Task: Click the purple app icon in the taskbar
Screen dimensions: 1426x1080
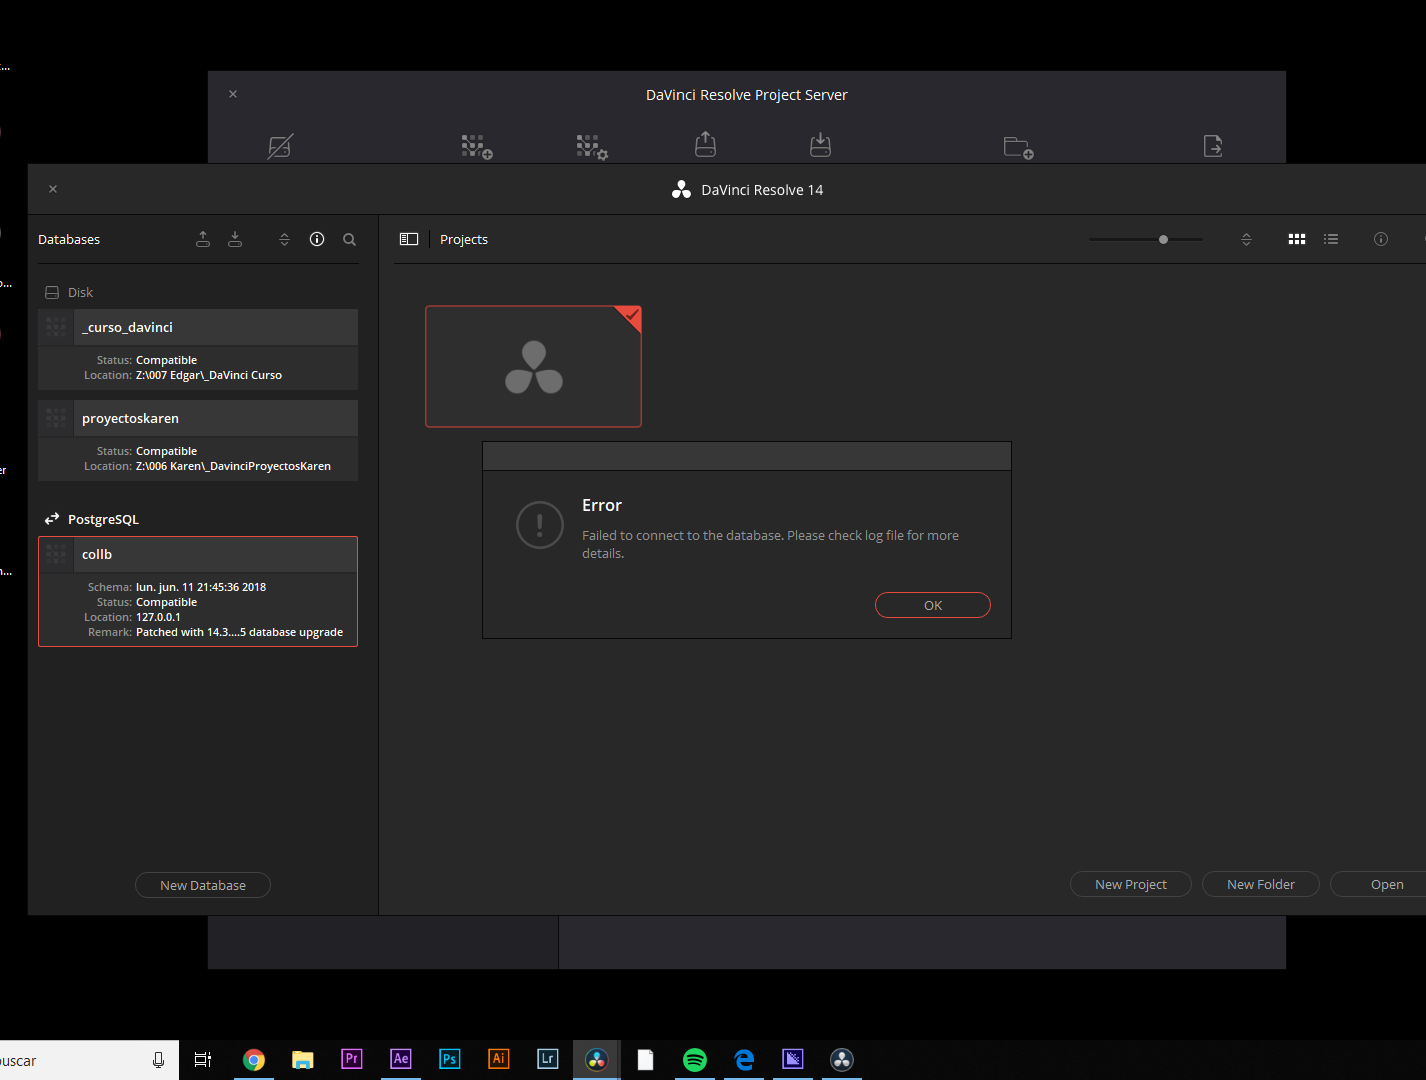Action: point(793,1060)
